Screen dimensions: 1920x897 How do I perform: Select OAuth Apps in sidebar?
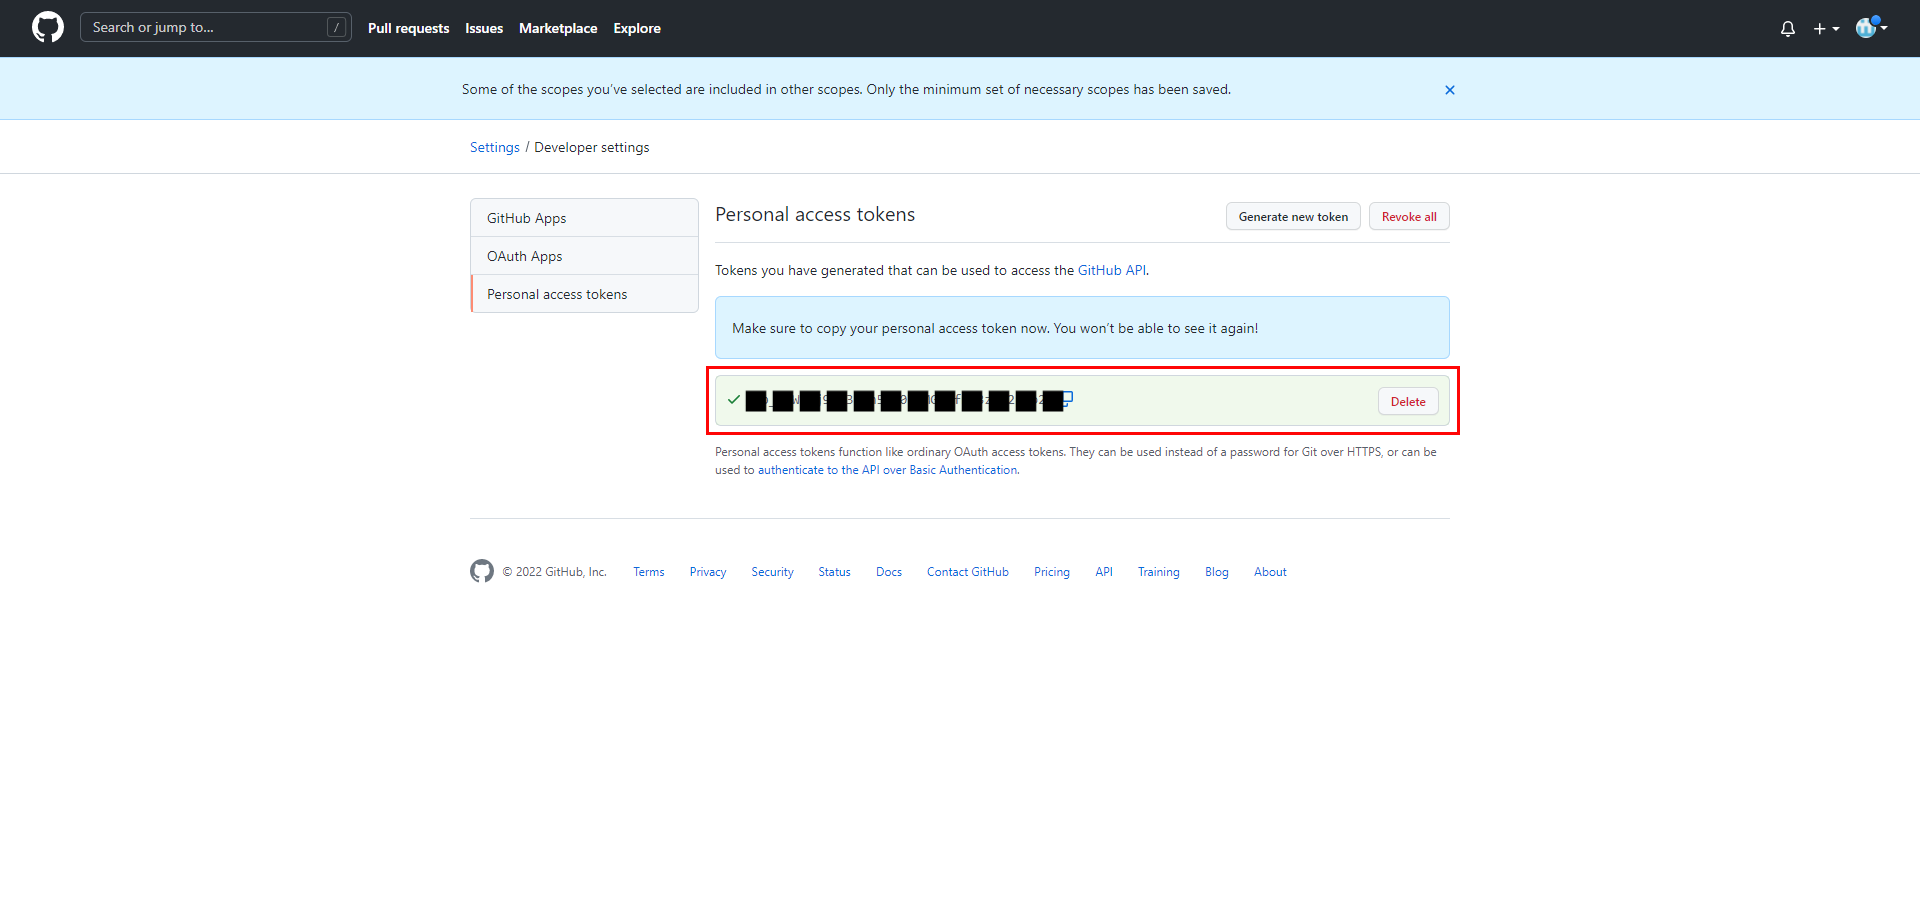pos(584,256)
